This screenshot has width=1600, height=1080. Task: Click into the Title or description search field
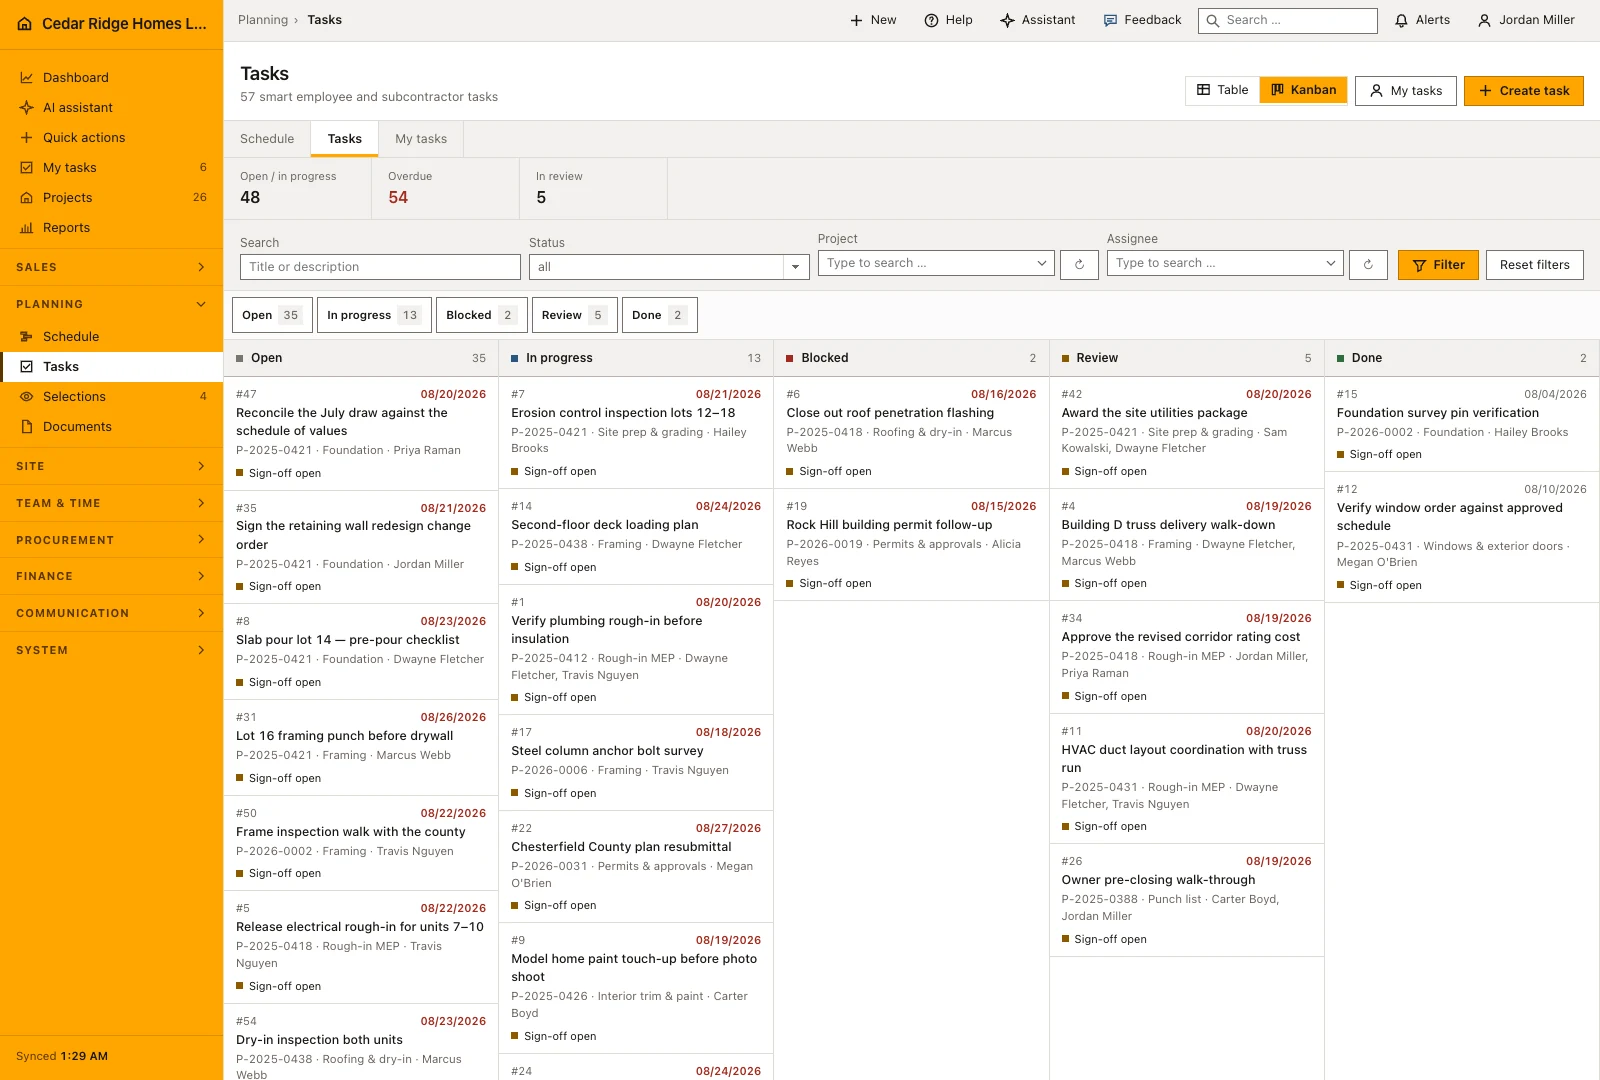pos(380,267)
